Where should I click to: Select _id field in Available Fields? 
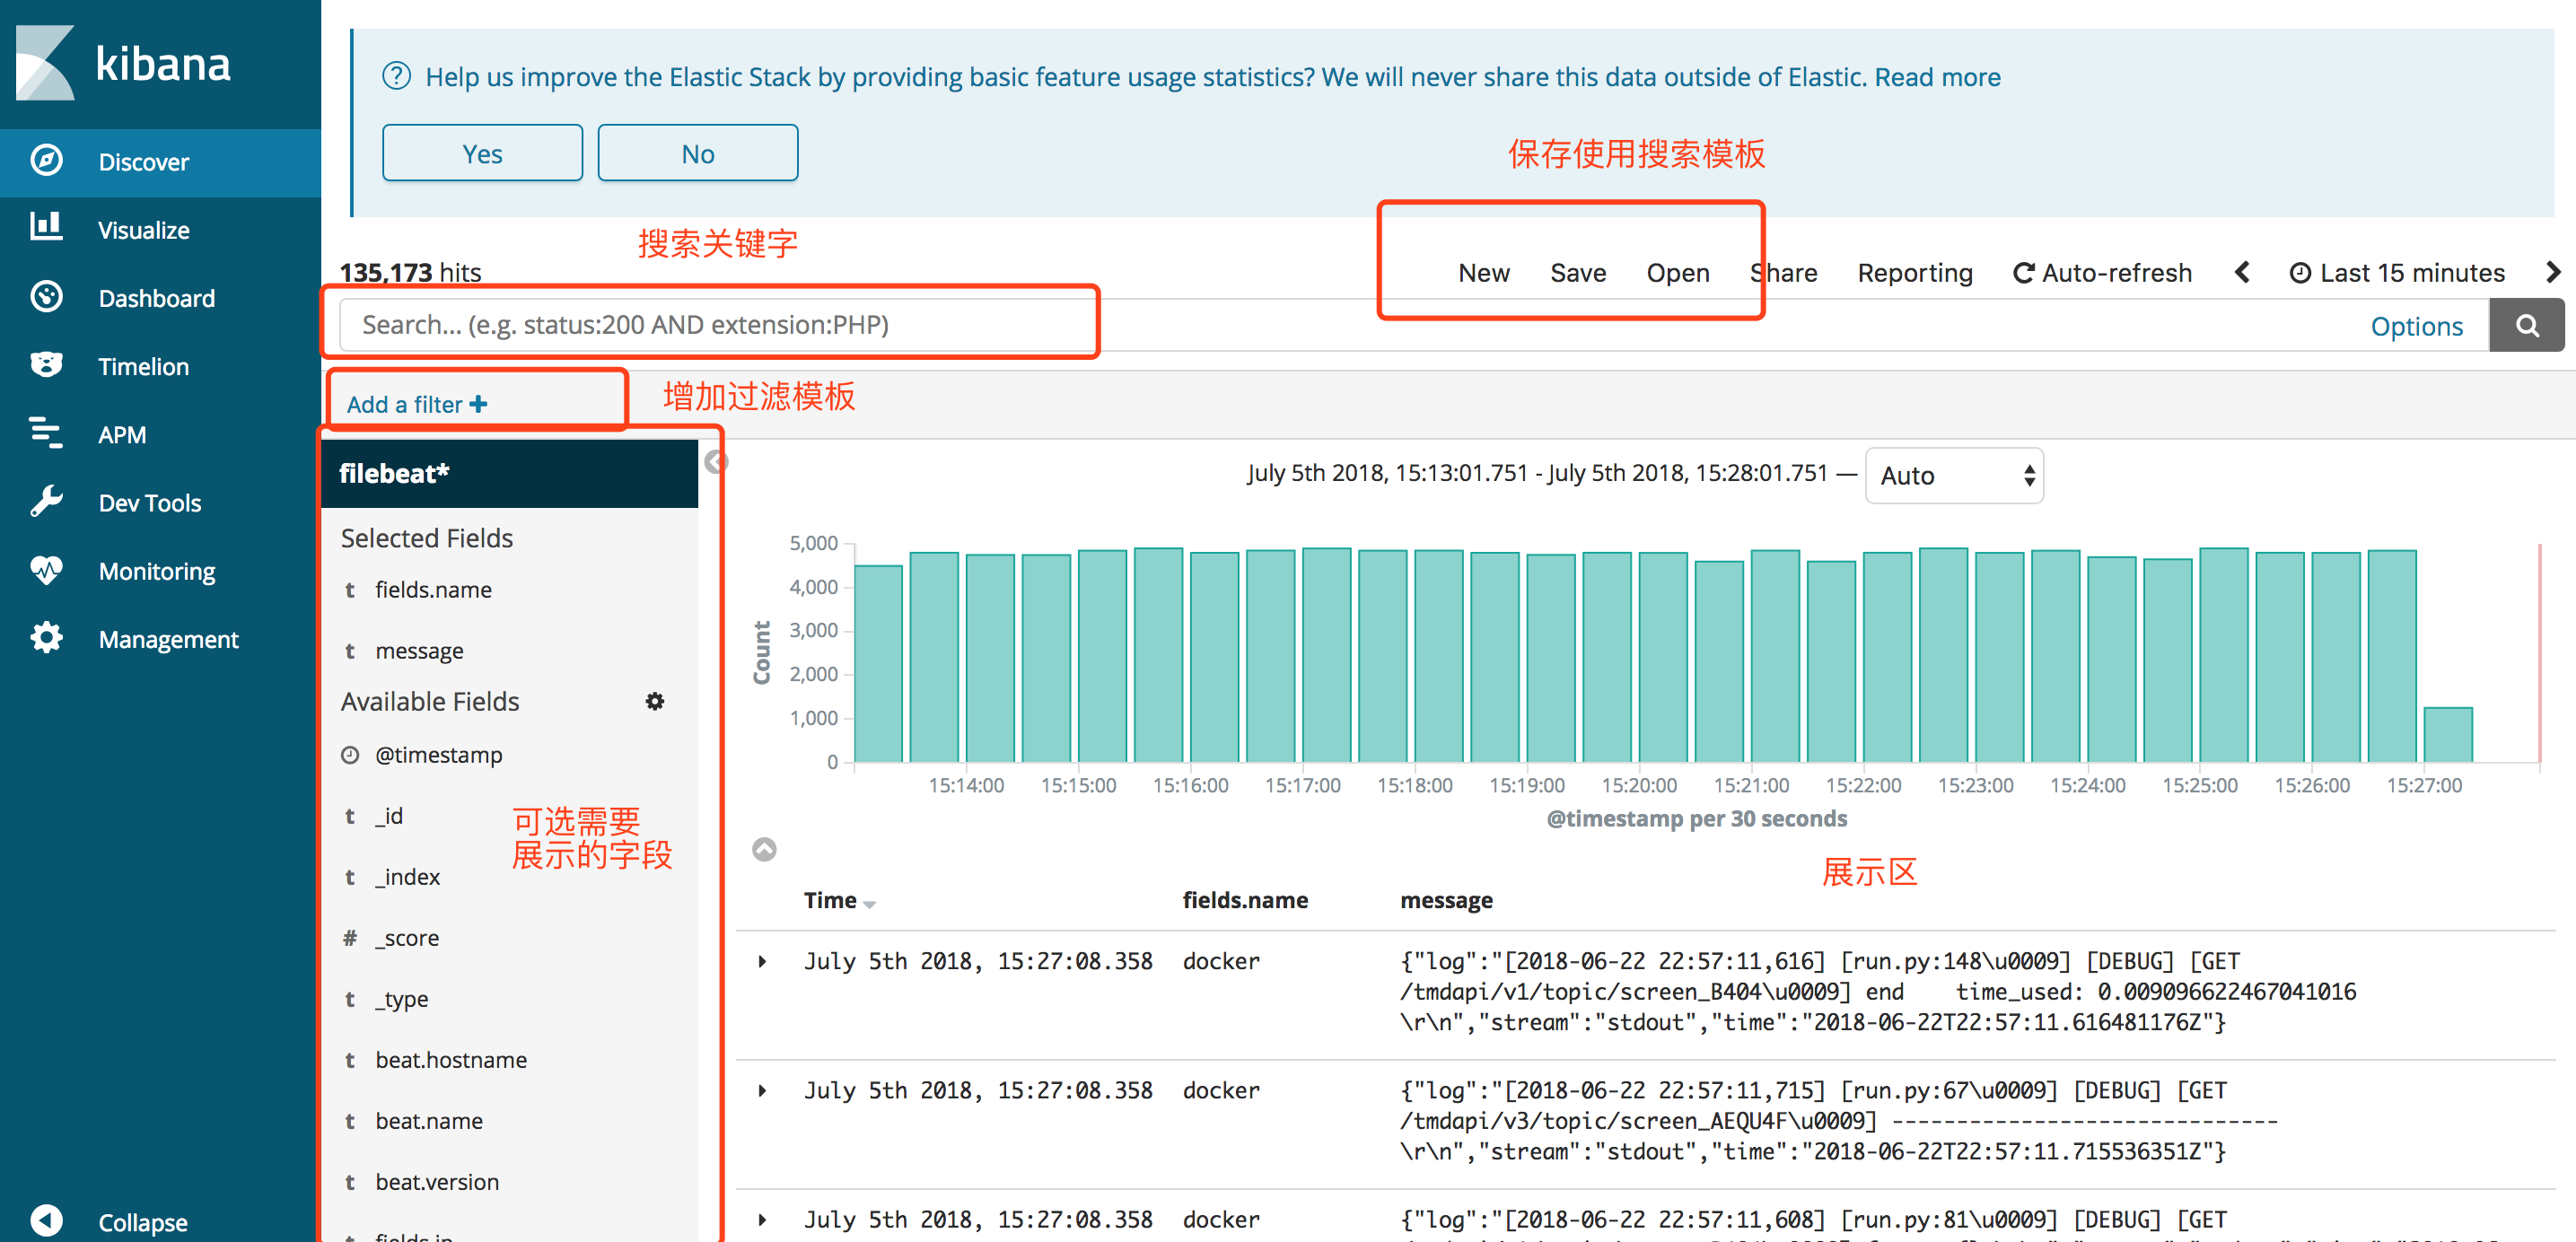point(388,816)
